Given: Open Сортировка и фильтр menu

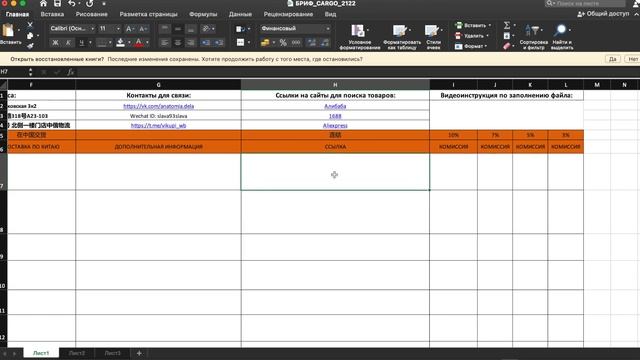Looking at the screenshot, I should 533,37.
